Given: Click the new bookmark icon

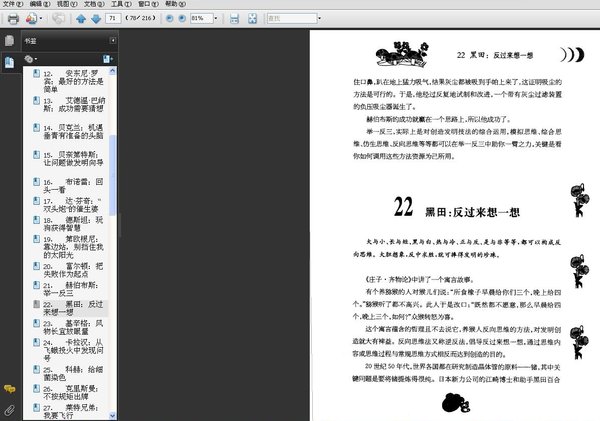Looking at the screenshot, I should (x=108, y=59).
